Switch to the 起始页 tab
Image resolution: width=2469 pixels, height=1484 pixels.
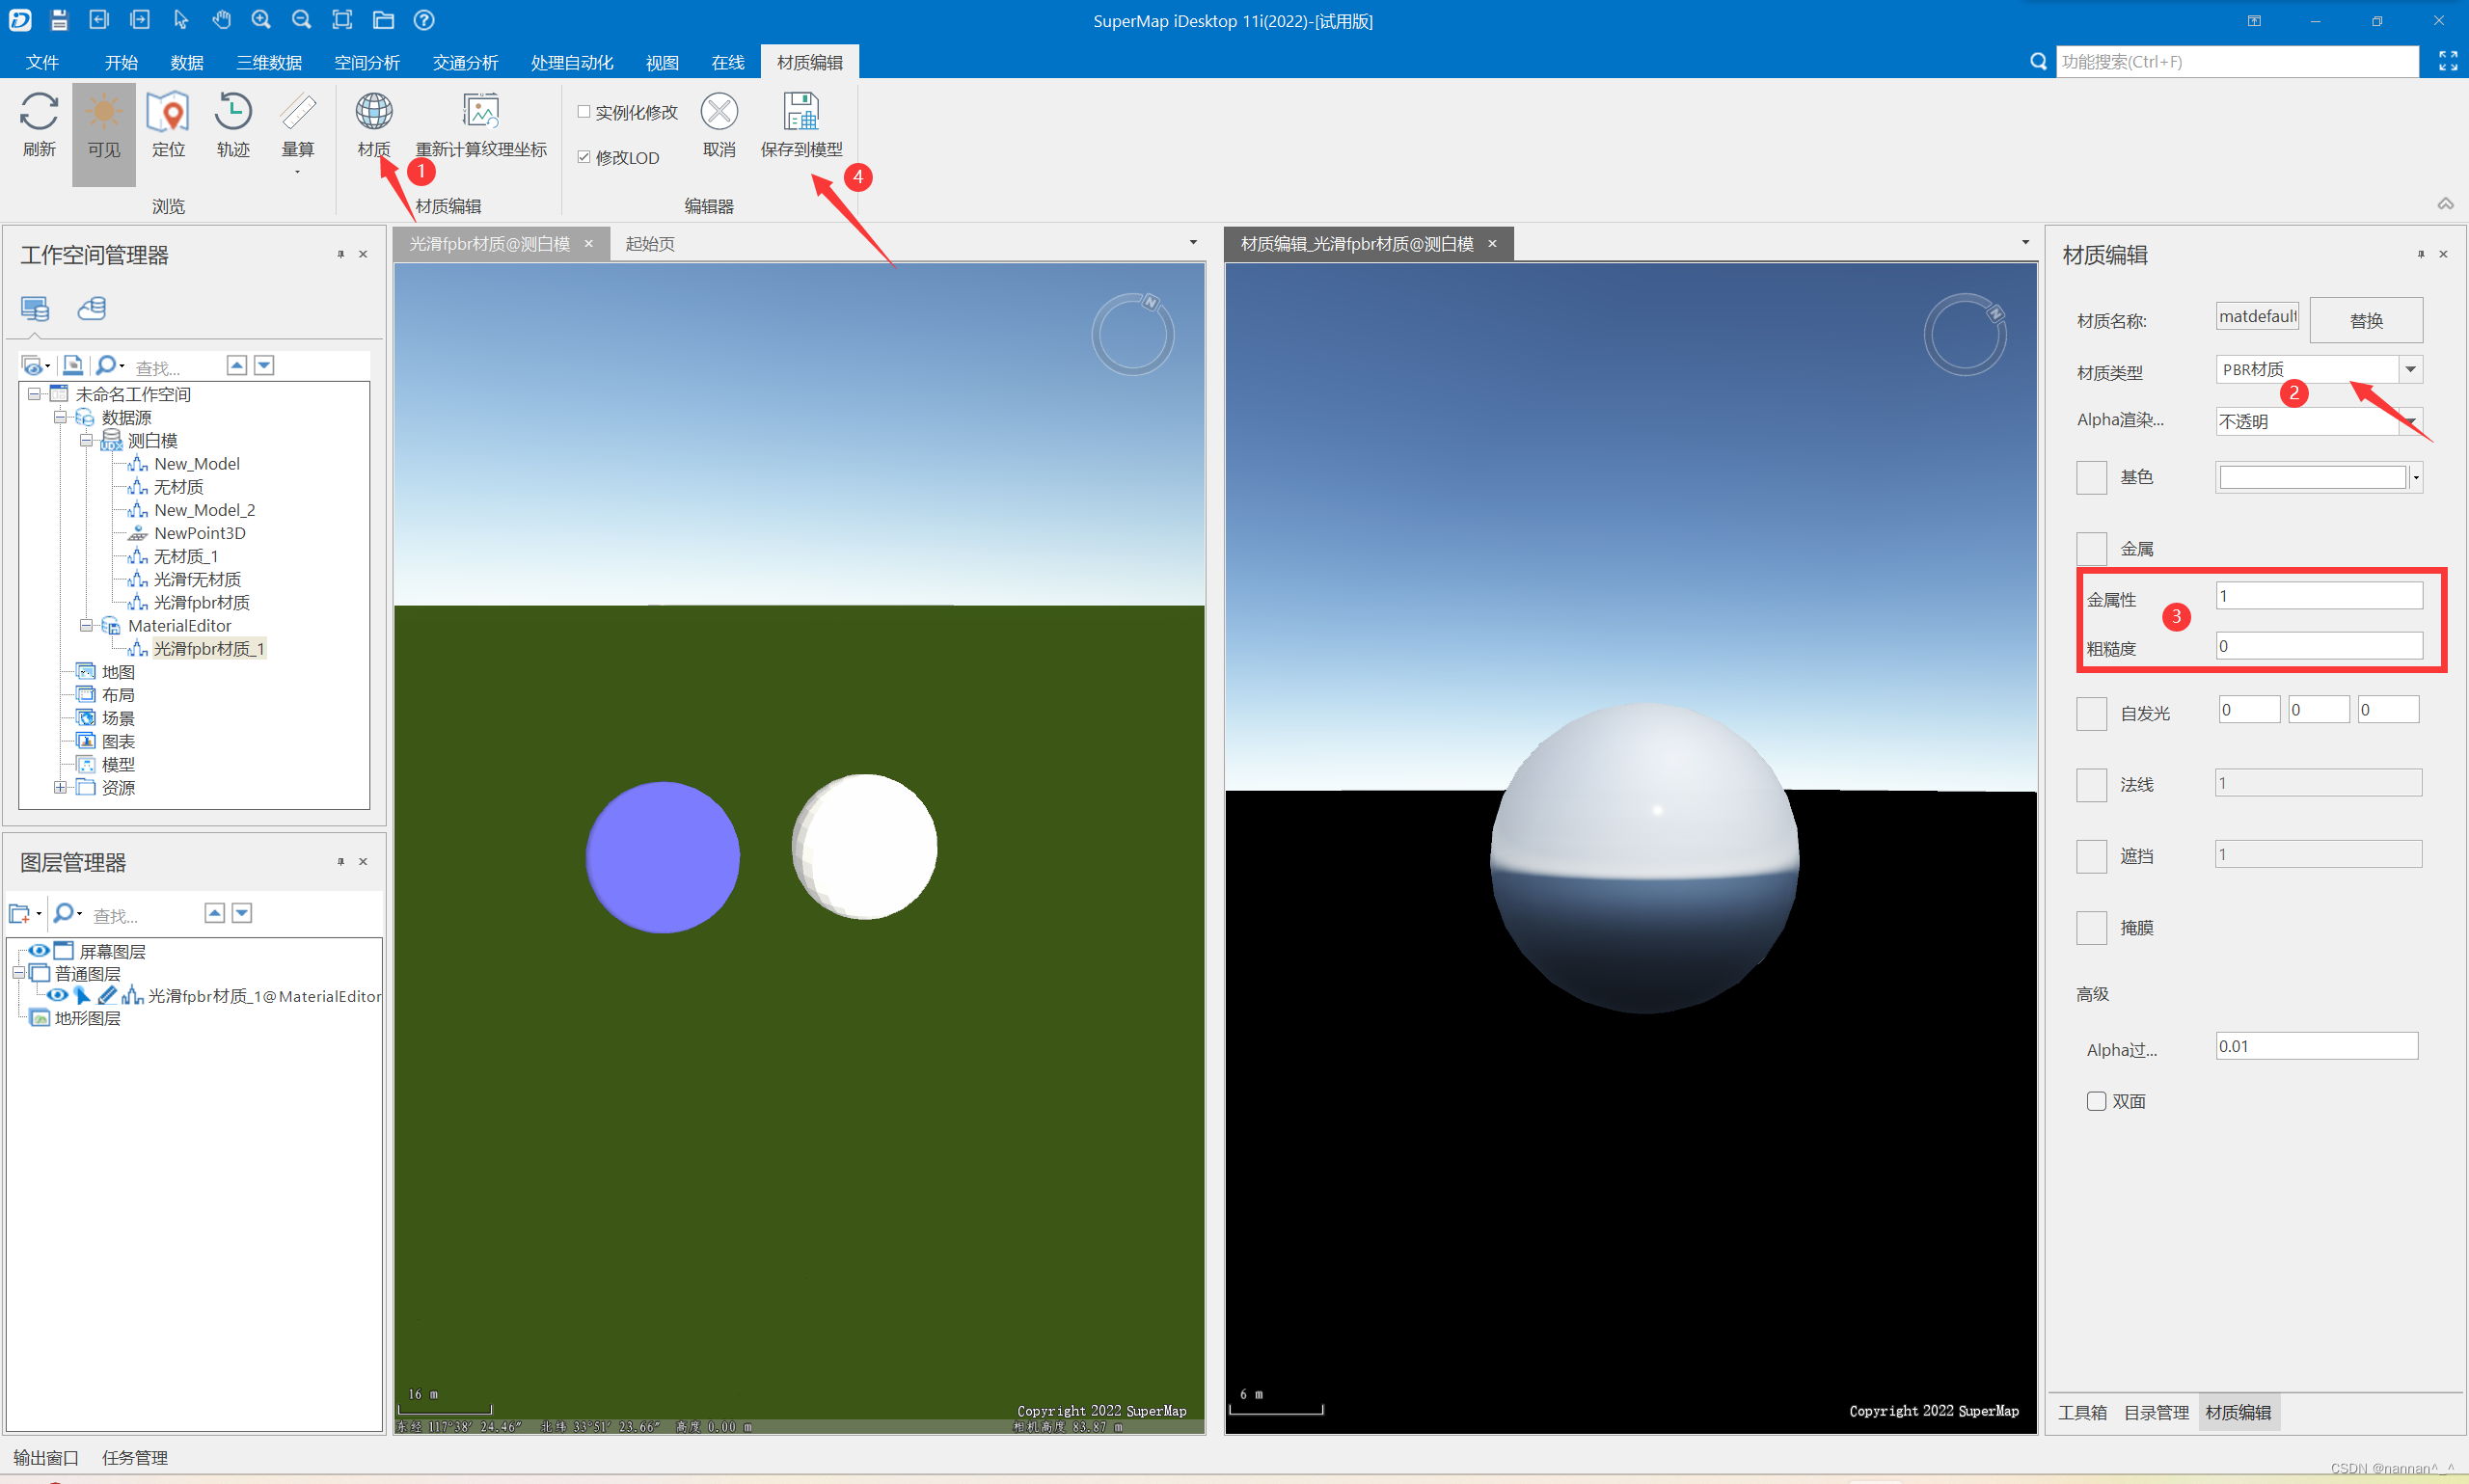pos(650,244)
